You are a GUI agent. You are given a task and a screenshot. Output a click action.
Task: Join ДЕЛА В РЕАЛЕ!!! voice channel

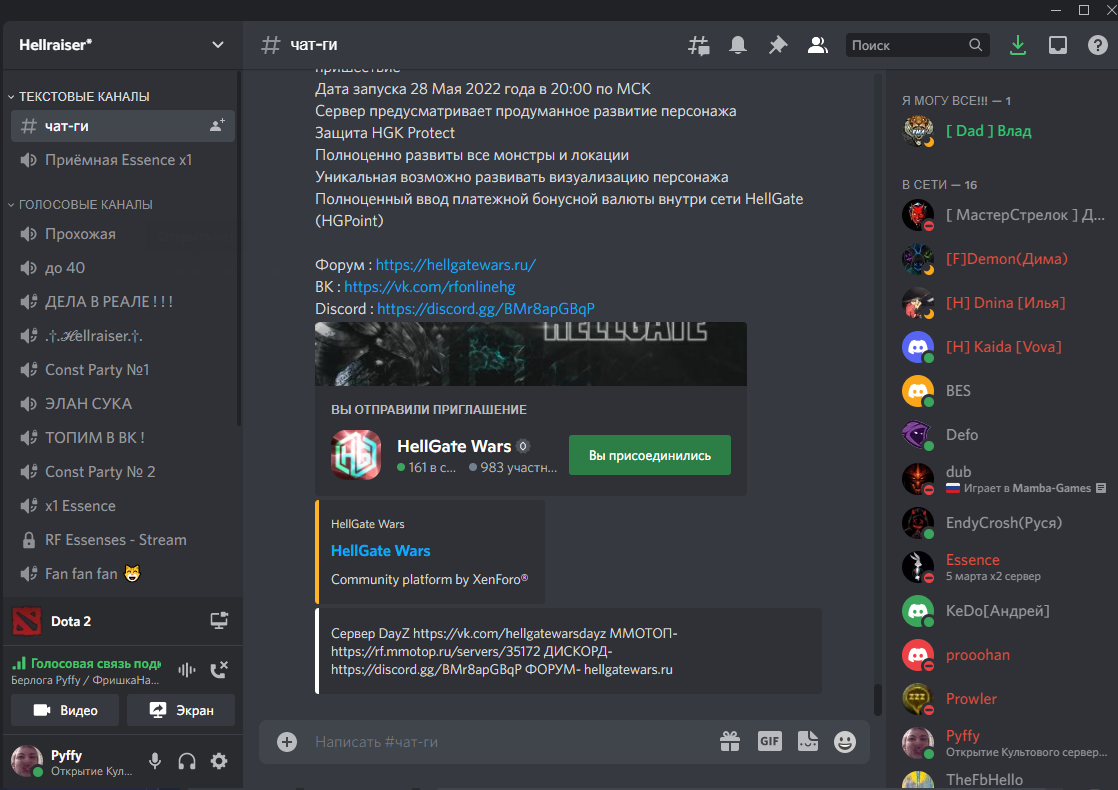pos(123,302)
